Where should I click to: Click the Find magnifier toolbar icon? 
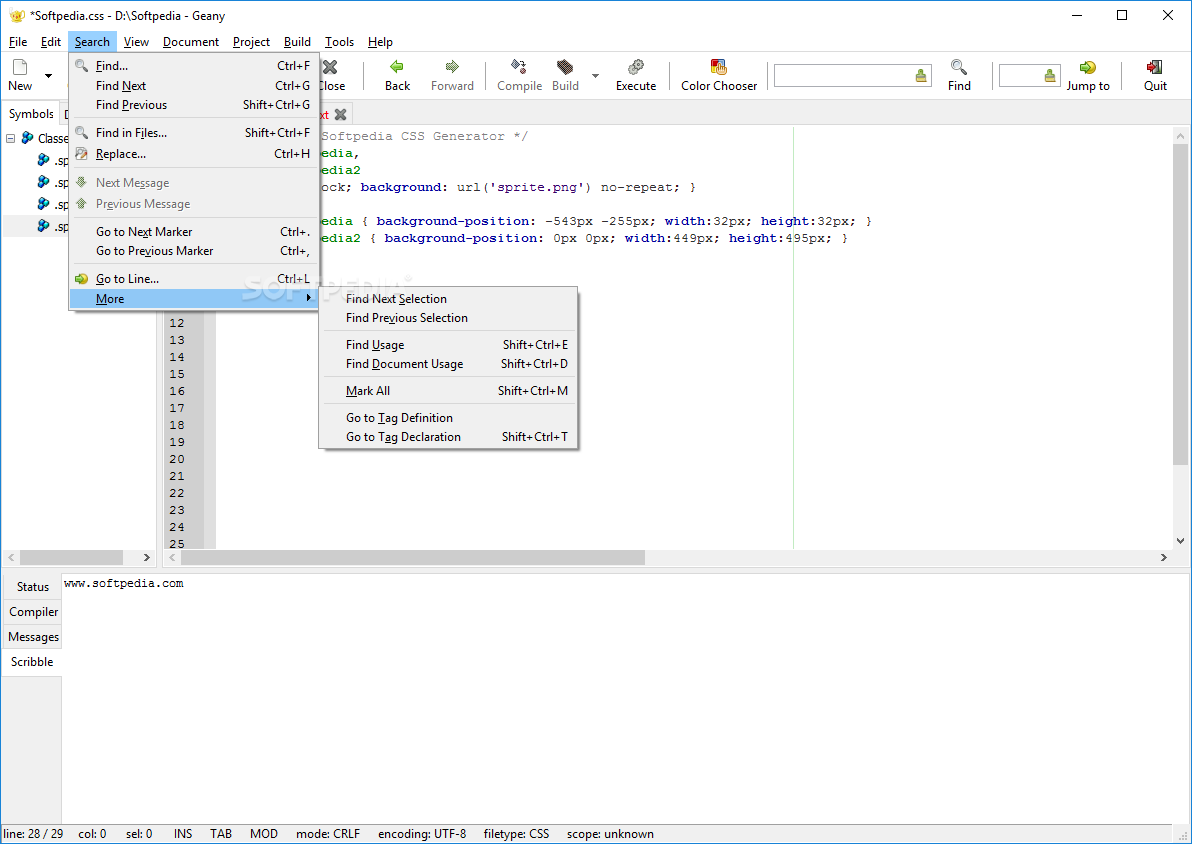(x=959, y=68)
